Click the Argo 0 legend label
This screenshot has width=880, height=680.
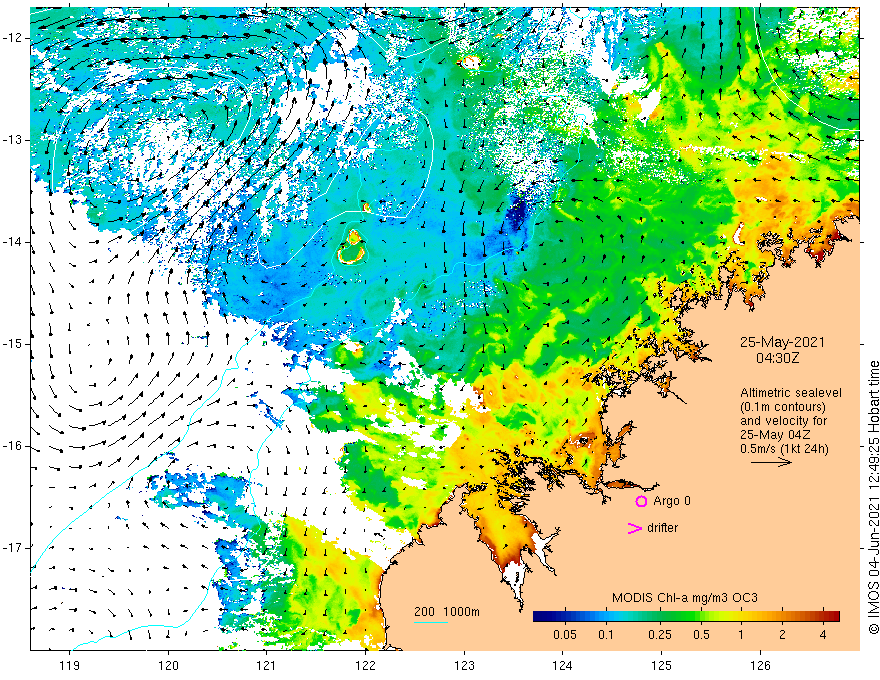pyautogui.click(x=672, y=501)
